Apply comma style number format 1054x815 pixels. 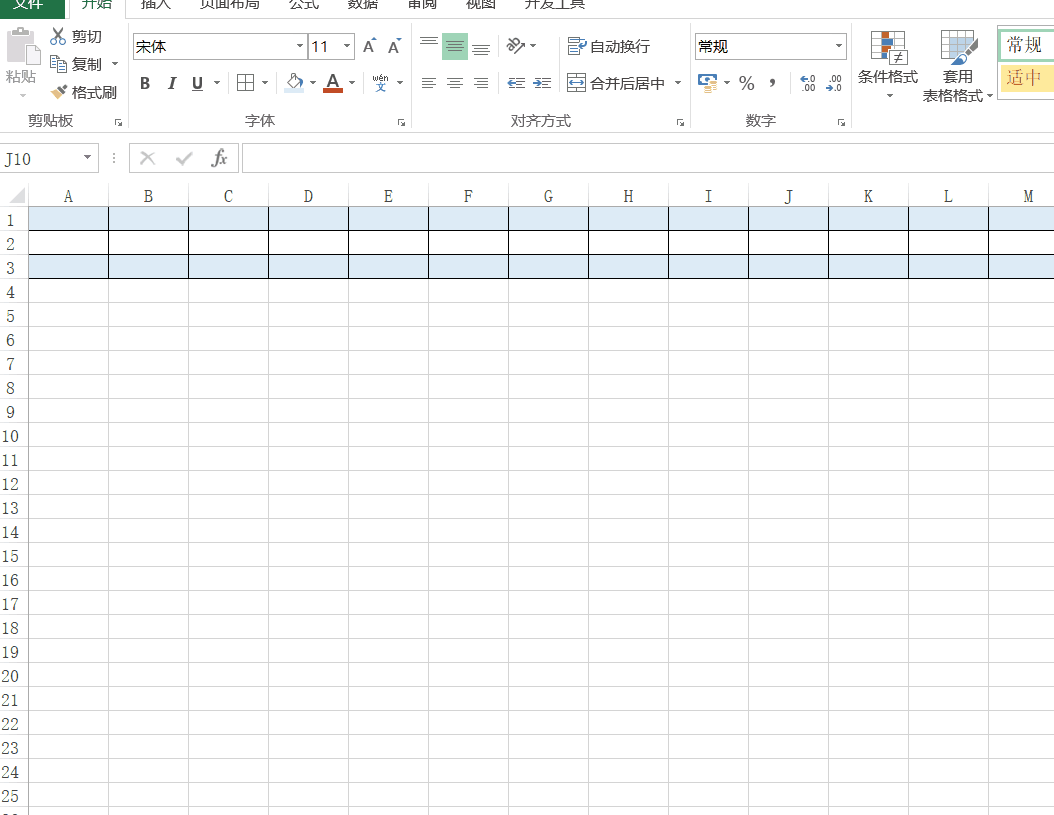772,83
